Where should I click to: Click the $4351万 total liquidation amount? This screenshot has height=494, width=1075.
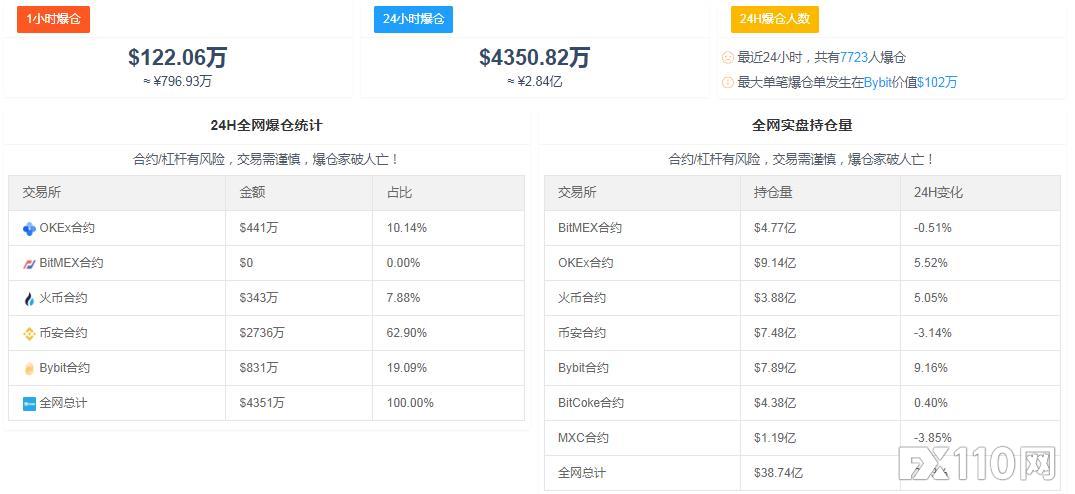tap(262, 403)
